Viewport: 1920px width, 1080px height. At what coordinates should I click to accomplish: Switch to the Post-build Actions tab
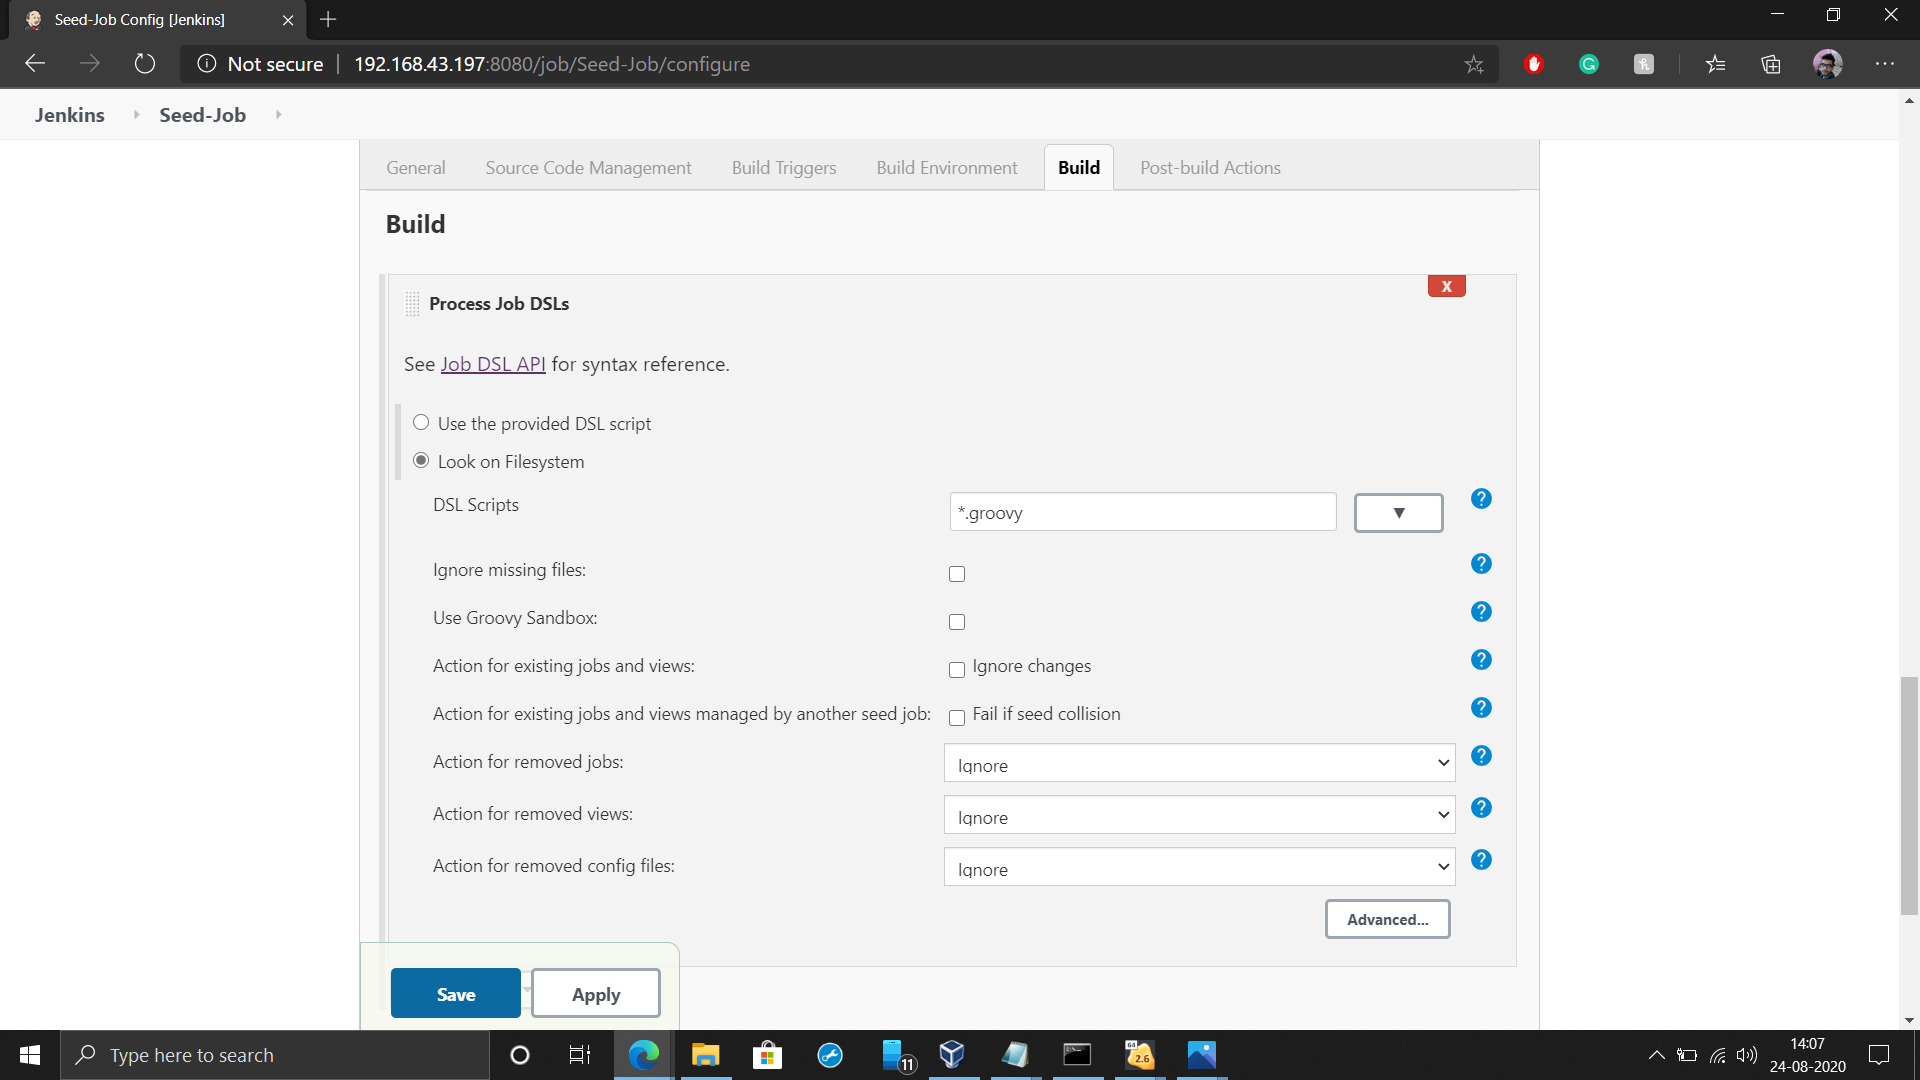1210,167
